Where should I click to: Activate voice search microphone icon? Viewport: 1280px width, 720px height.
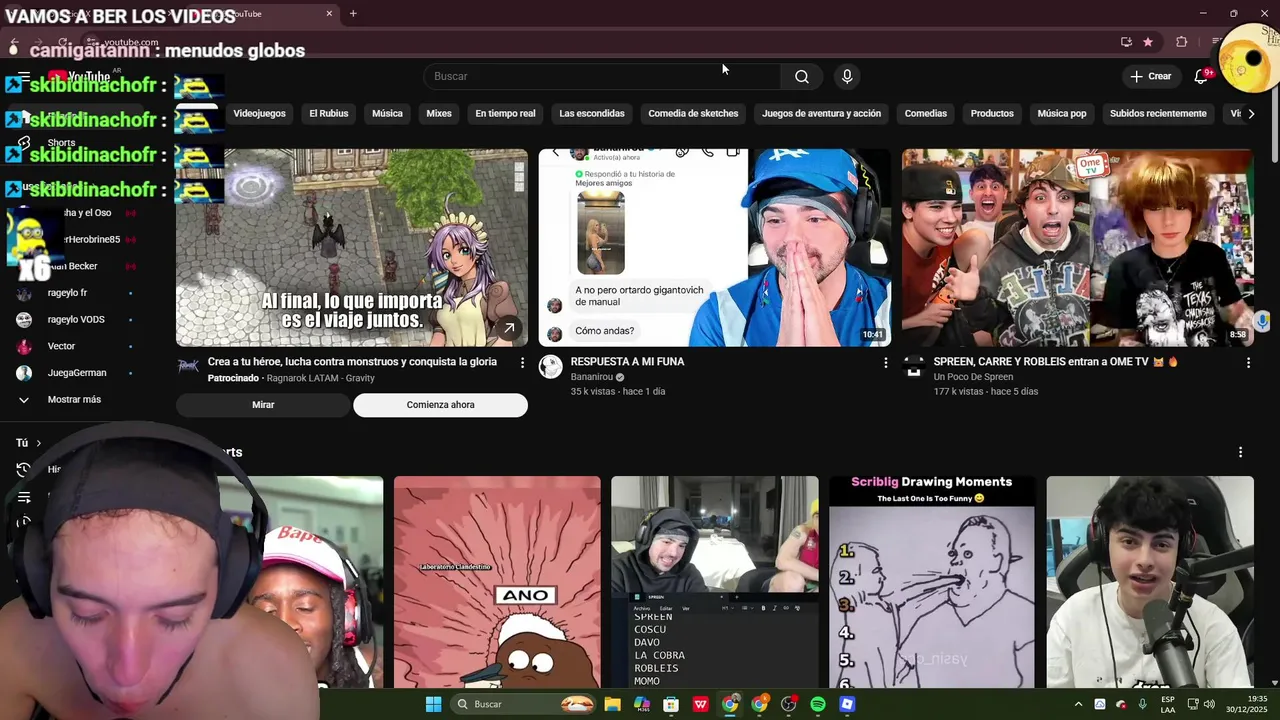tap(847, 76)
